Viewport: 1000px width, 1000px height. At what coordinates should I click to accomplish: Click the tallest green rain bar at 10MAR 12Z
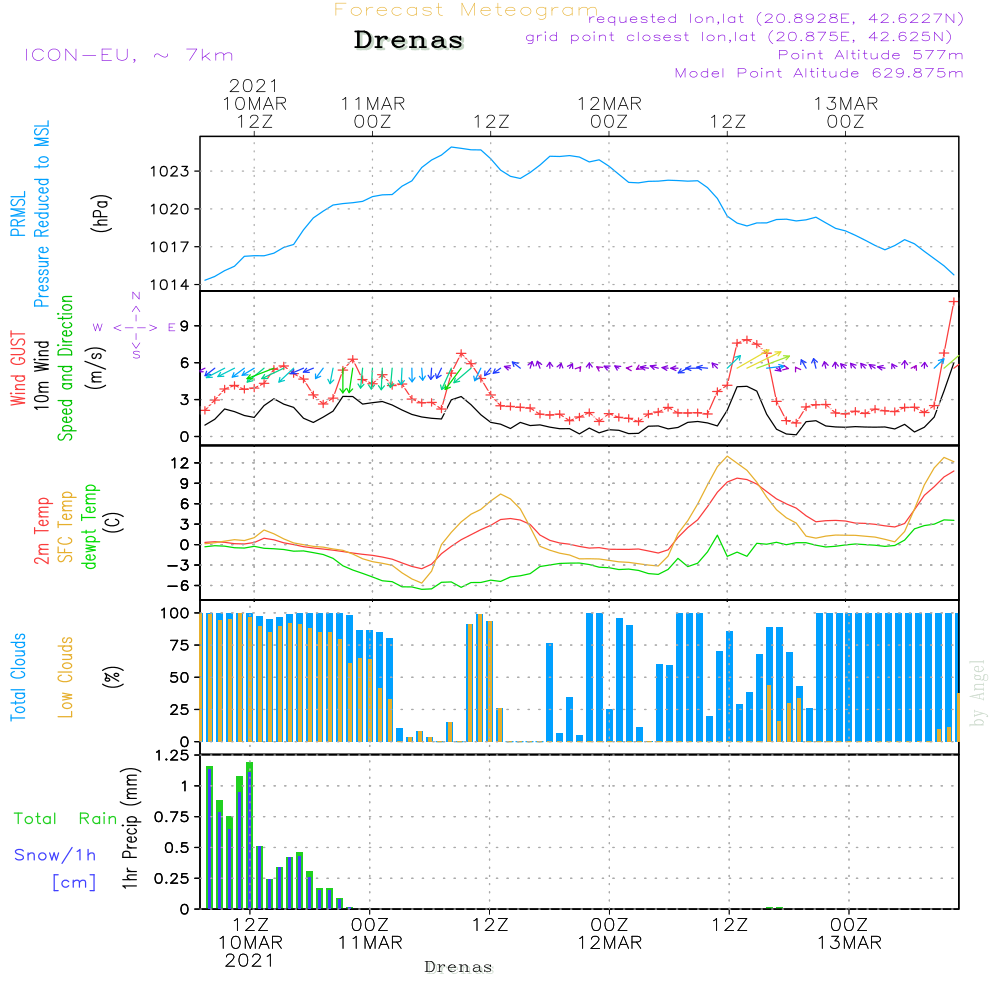(x=249, y=835)
